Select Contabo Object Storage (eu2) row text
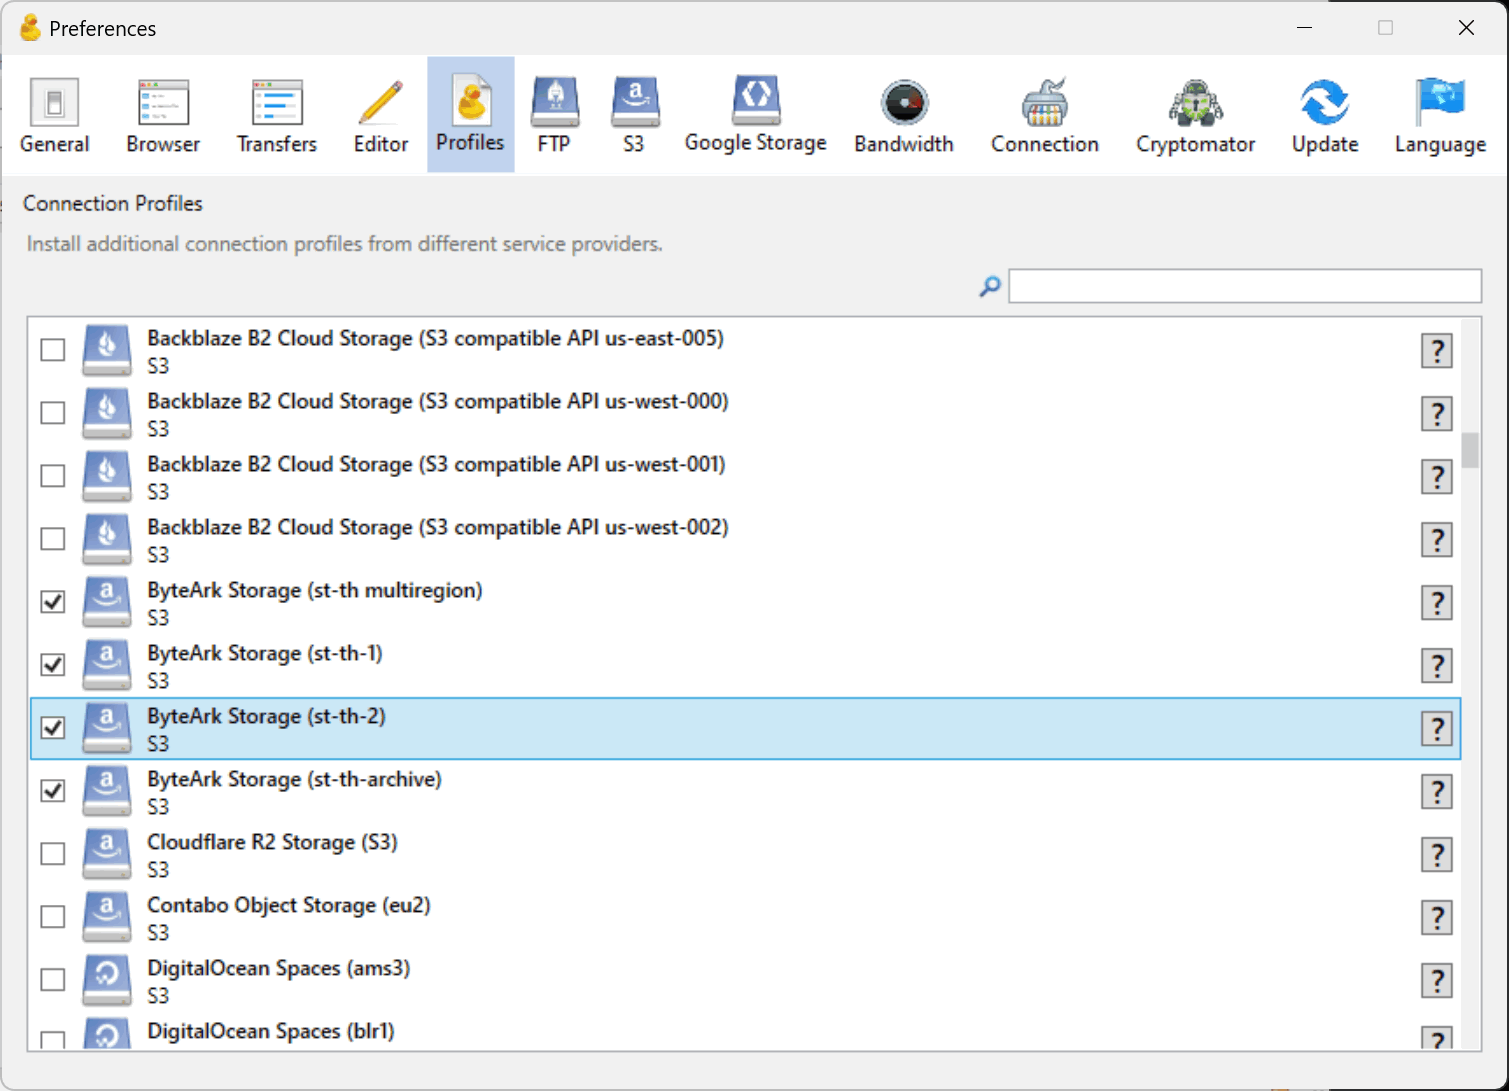The image size is (1509, 1091). click(289, 905)
